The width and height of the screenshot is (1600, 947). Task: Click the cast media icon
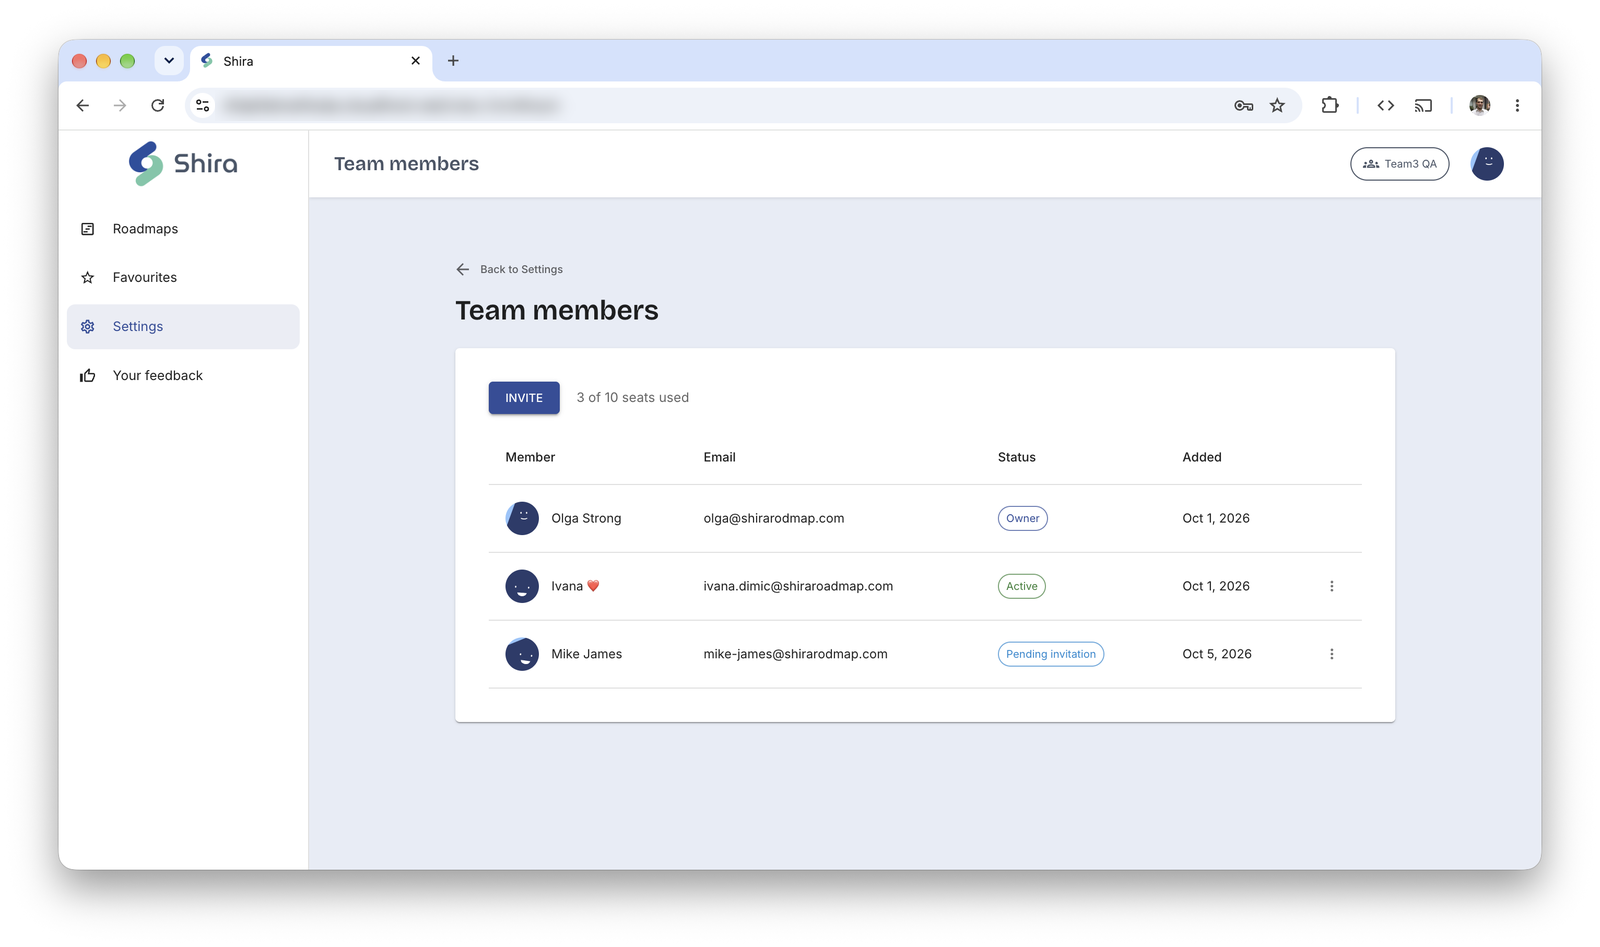(1423, 106)
